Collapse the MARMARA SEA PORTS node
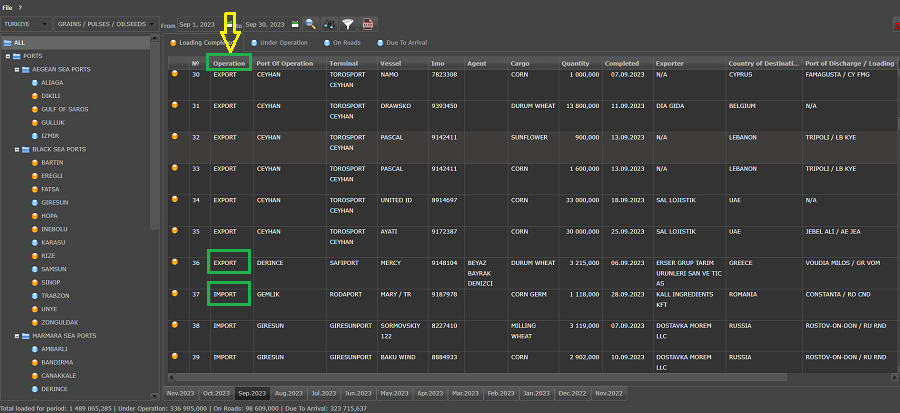The image size is (900, 413). click(17, 336)
